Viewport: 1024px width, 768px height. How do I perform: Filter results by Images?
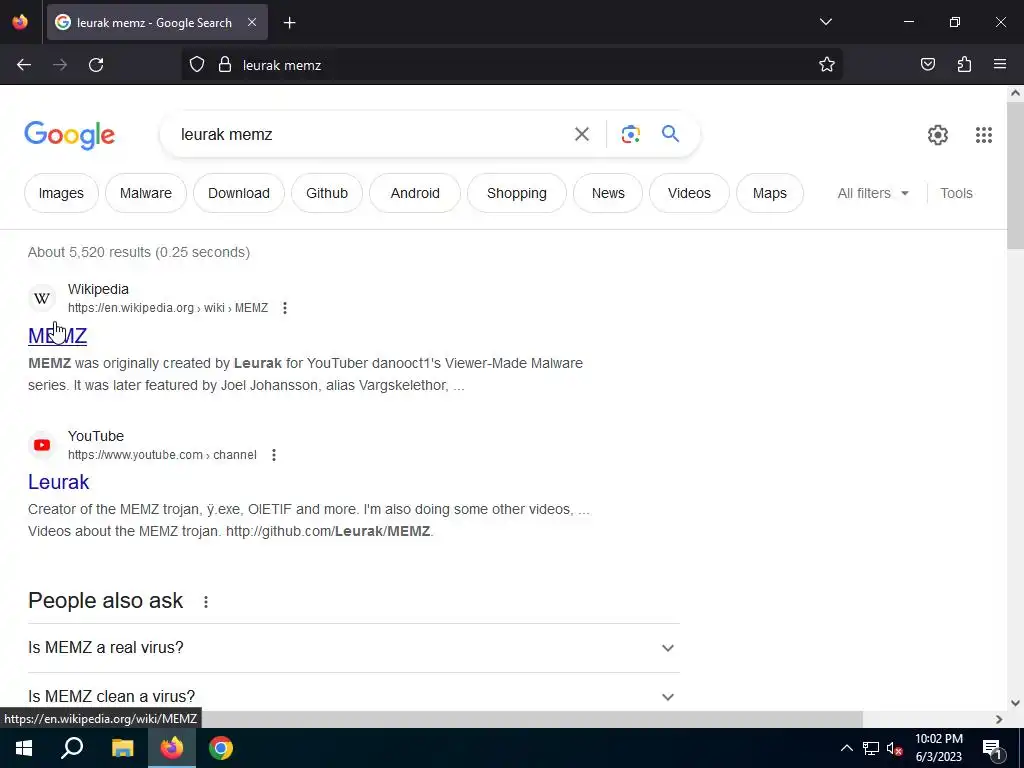coord(61,193)
